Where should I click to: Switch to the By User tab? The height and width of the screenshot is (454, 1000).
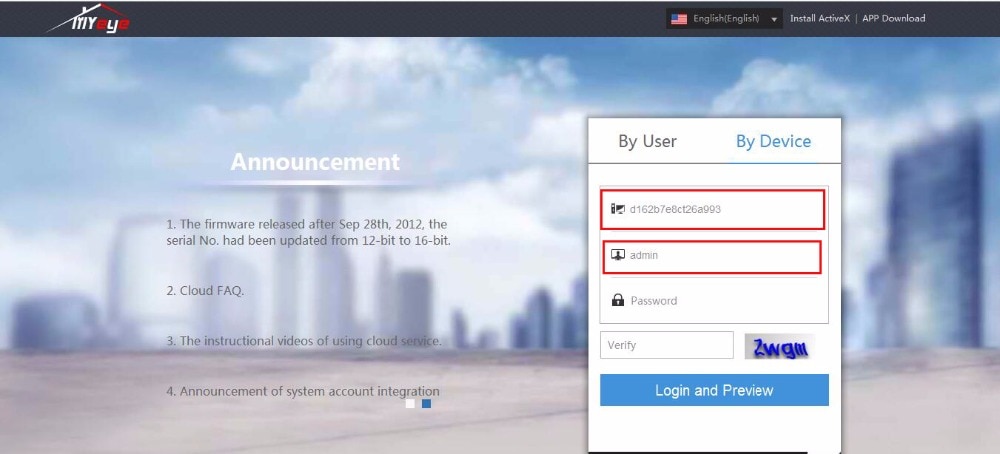point(647,141)
